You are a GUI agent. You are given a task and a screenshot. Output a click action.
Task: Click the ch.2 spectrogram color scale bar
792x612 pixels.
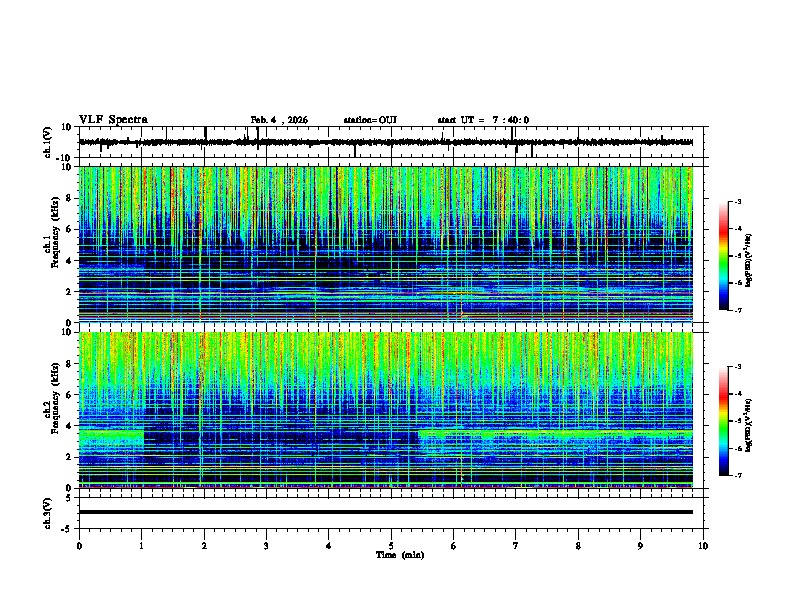(x=724, y=421)
